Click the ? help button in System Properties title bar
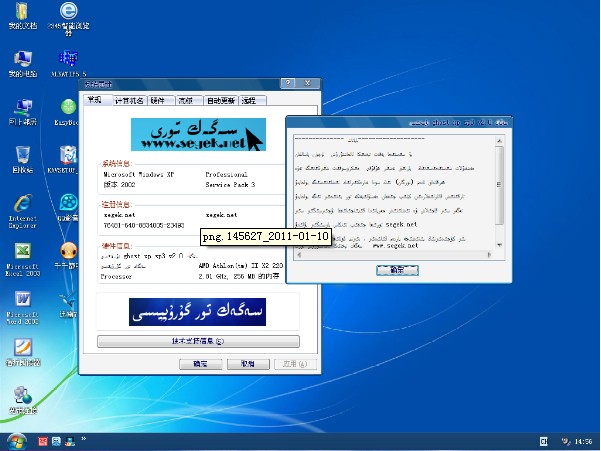The height and width of the screenshot is (451, 601). point(288,83)
